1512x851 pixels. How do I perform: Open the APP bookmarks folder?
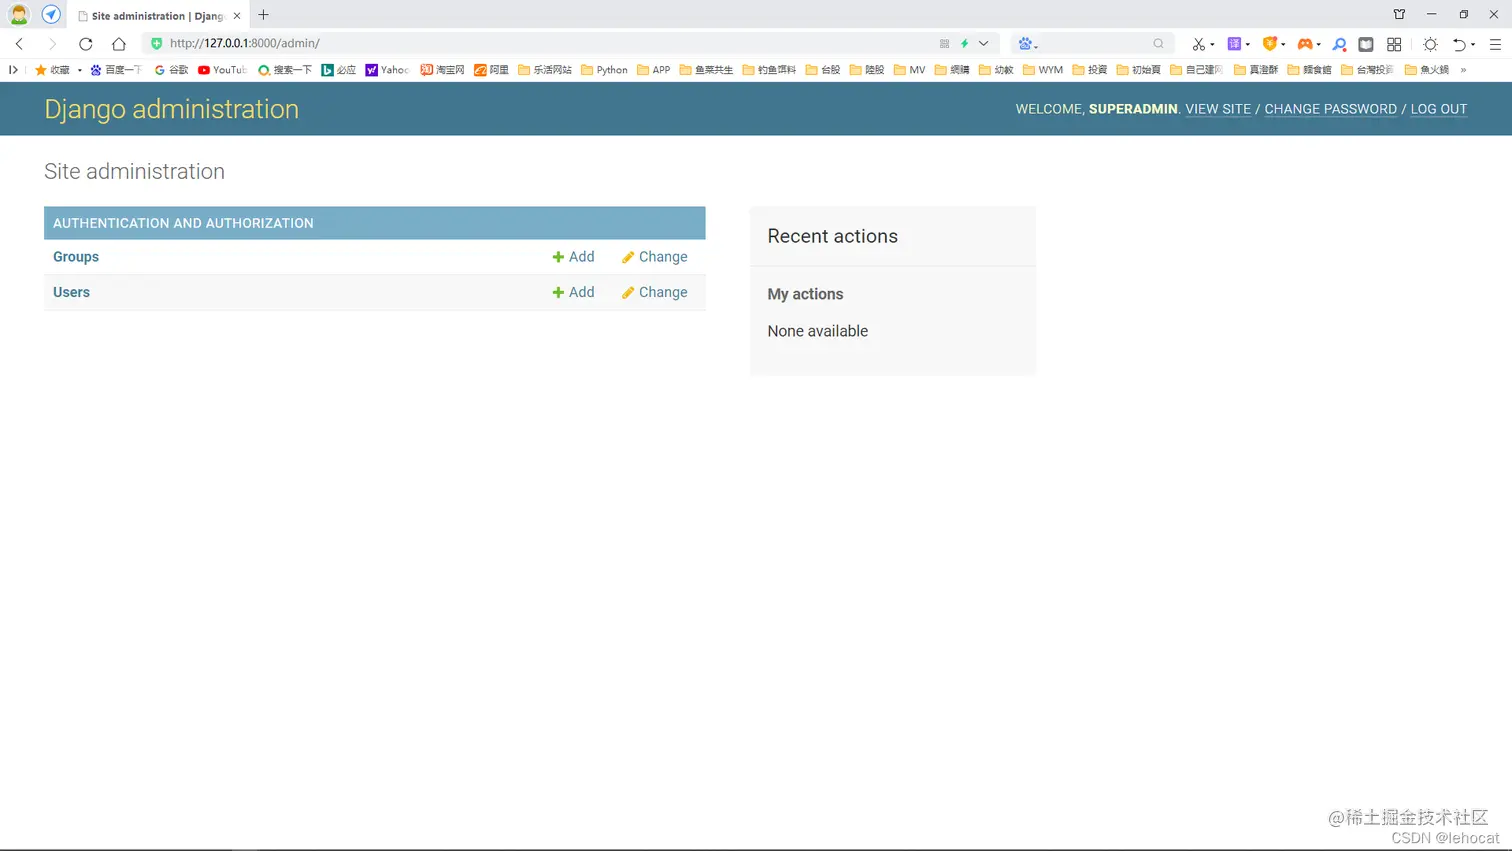654,70
